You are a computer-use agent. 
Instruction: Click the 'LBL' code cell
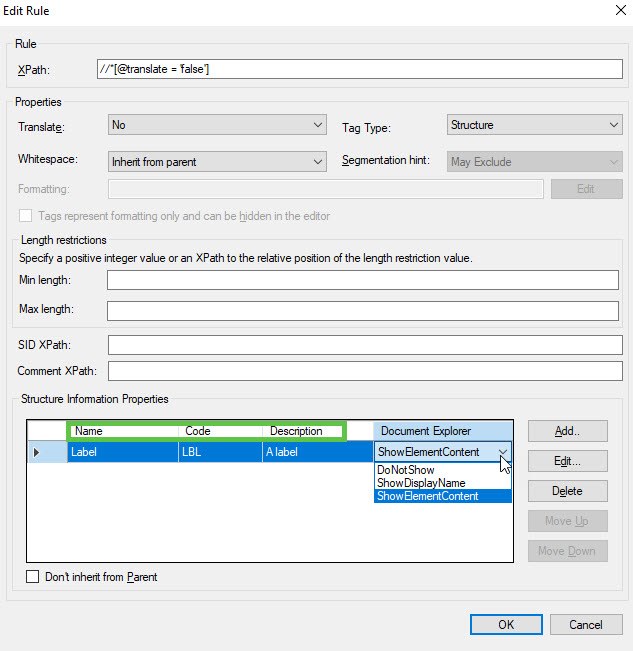pos(220,452)
